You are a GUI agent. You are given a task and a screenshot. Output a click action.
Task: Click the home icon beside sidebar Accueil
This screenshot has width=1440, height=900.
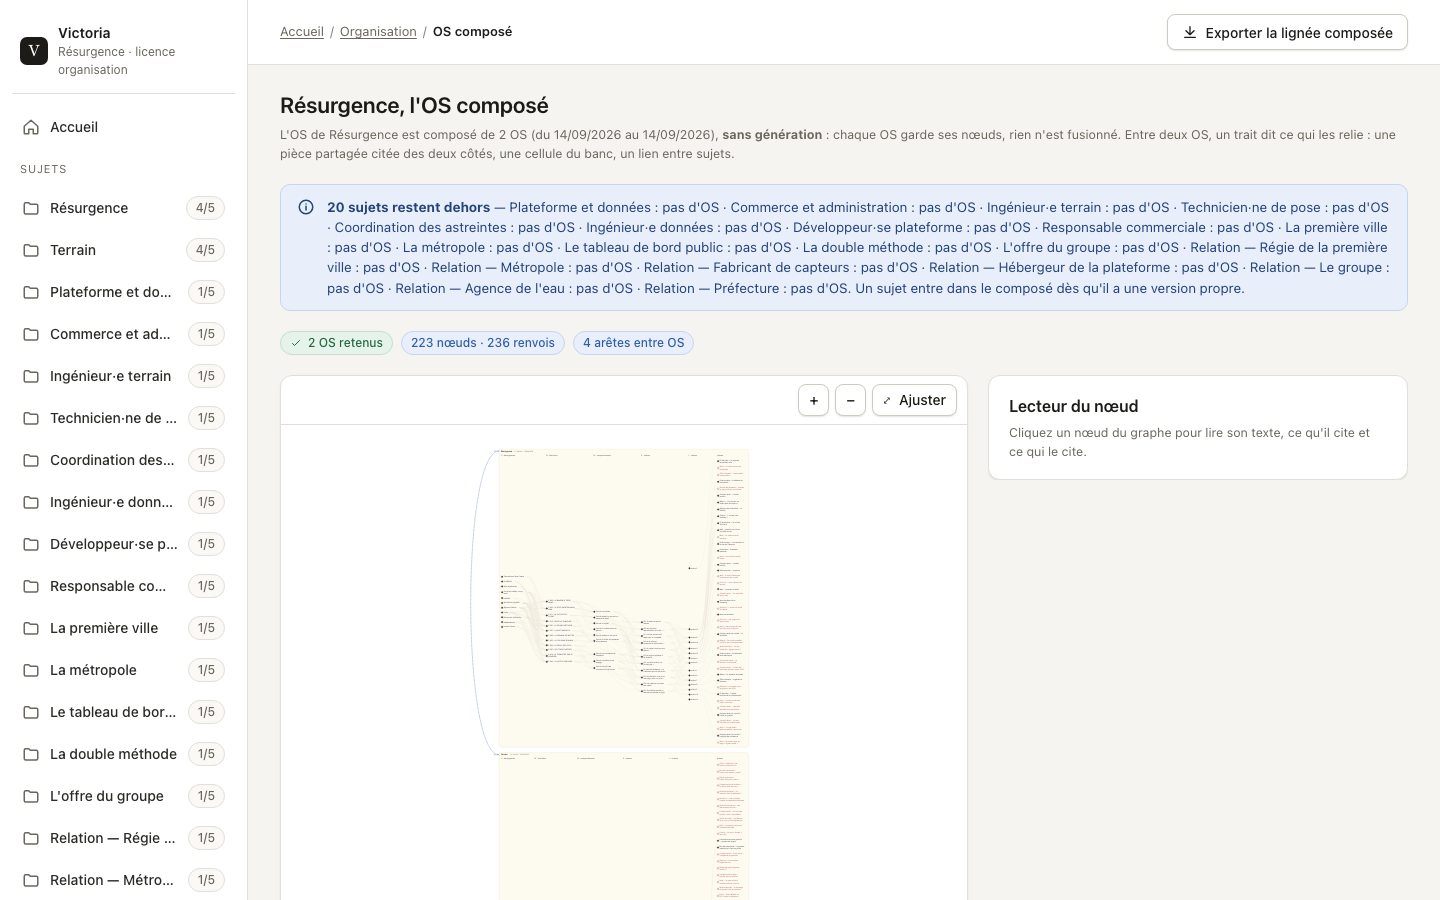click(31, 127)
